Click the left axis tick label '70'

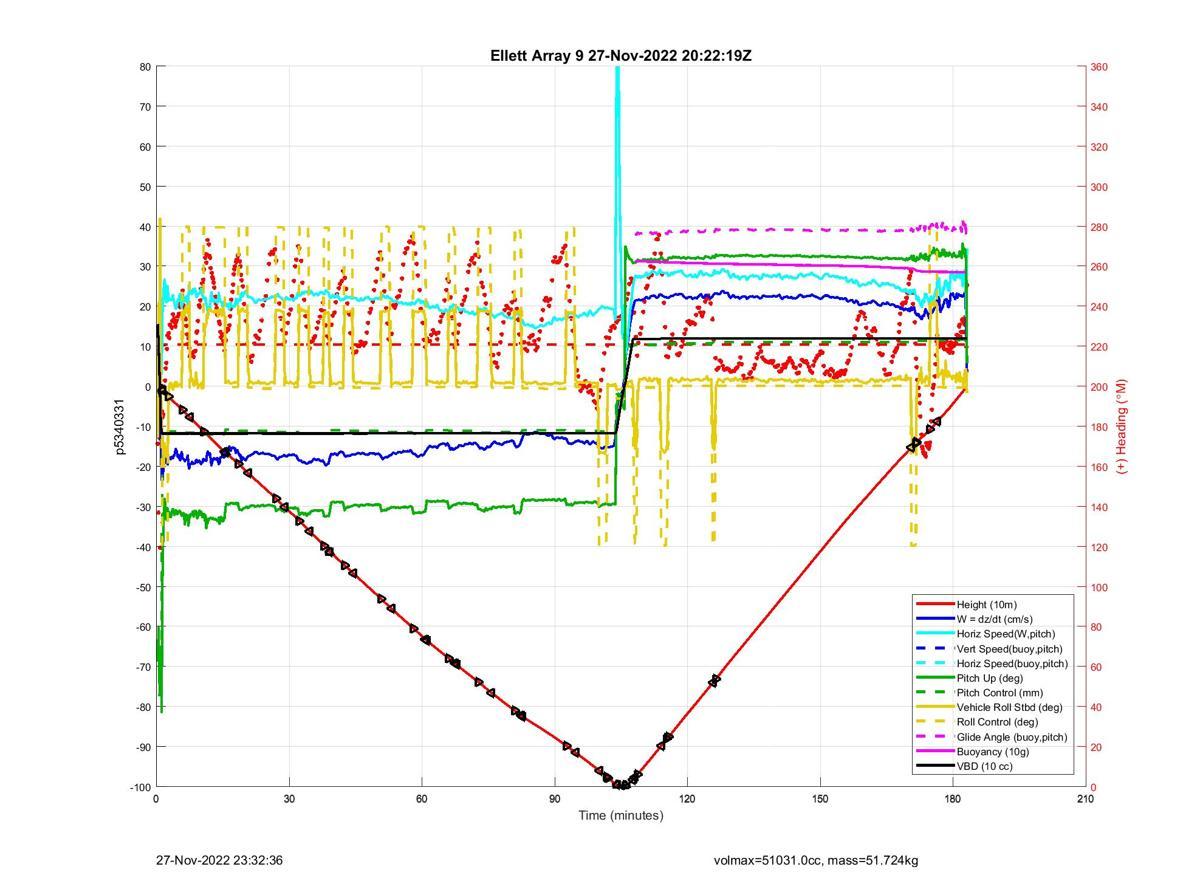click(144, 107)
